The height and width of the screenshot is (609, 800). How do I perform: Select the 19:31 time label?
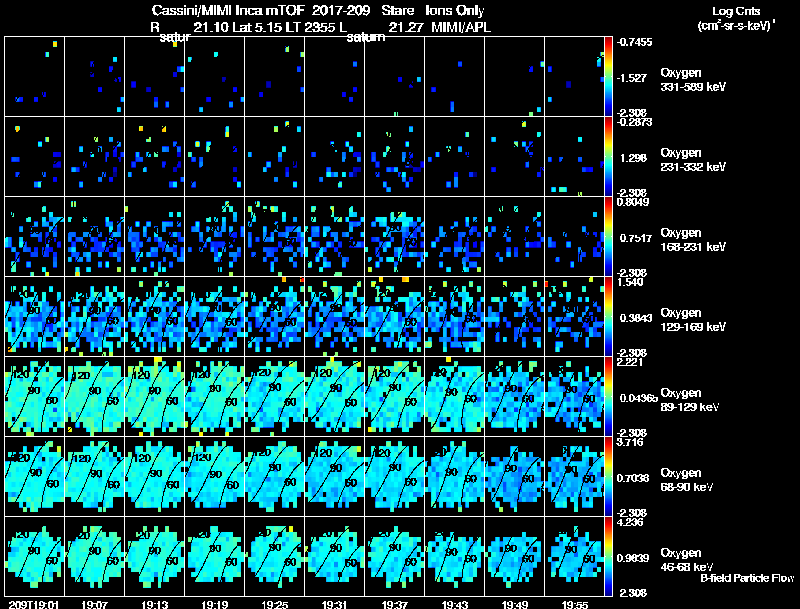tap(335, 604)
